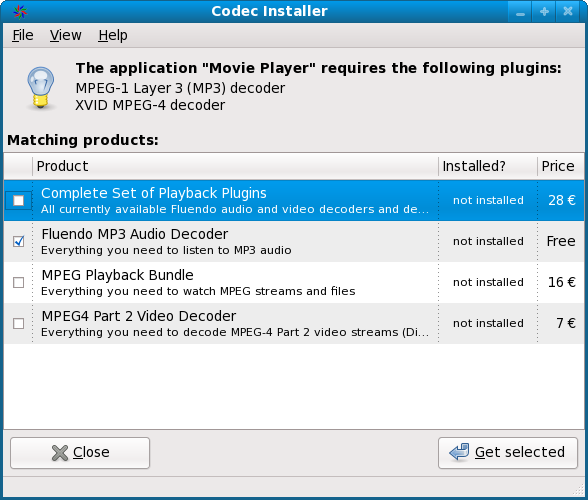Maximize the Codec Installer window
This screenshot has width=588, height=500.
point(544,12)
